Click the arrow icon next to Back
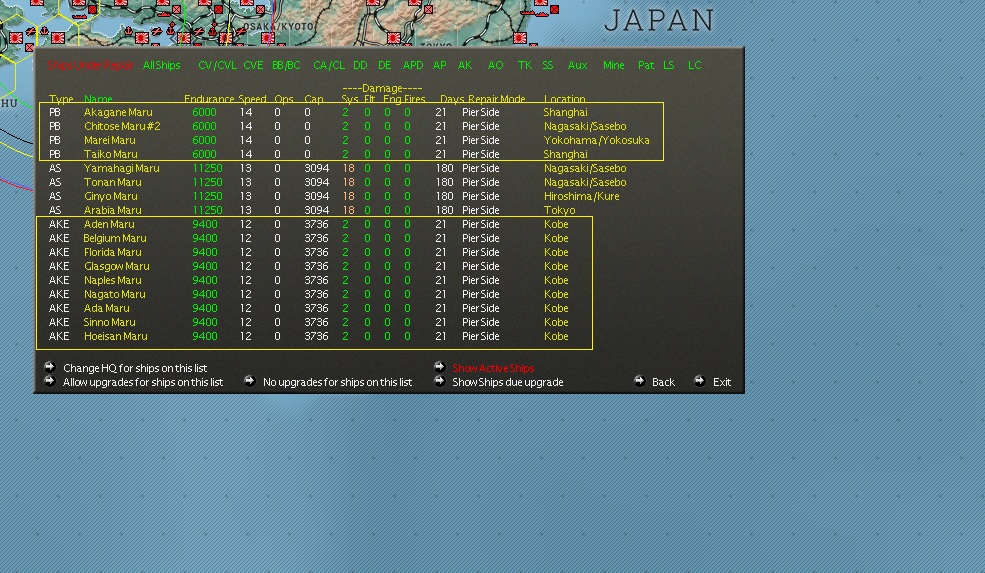 click(639, 381)
